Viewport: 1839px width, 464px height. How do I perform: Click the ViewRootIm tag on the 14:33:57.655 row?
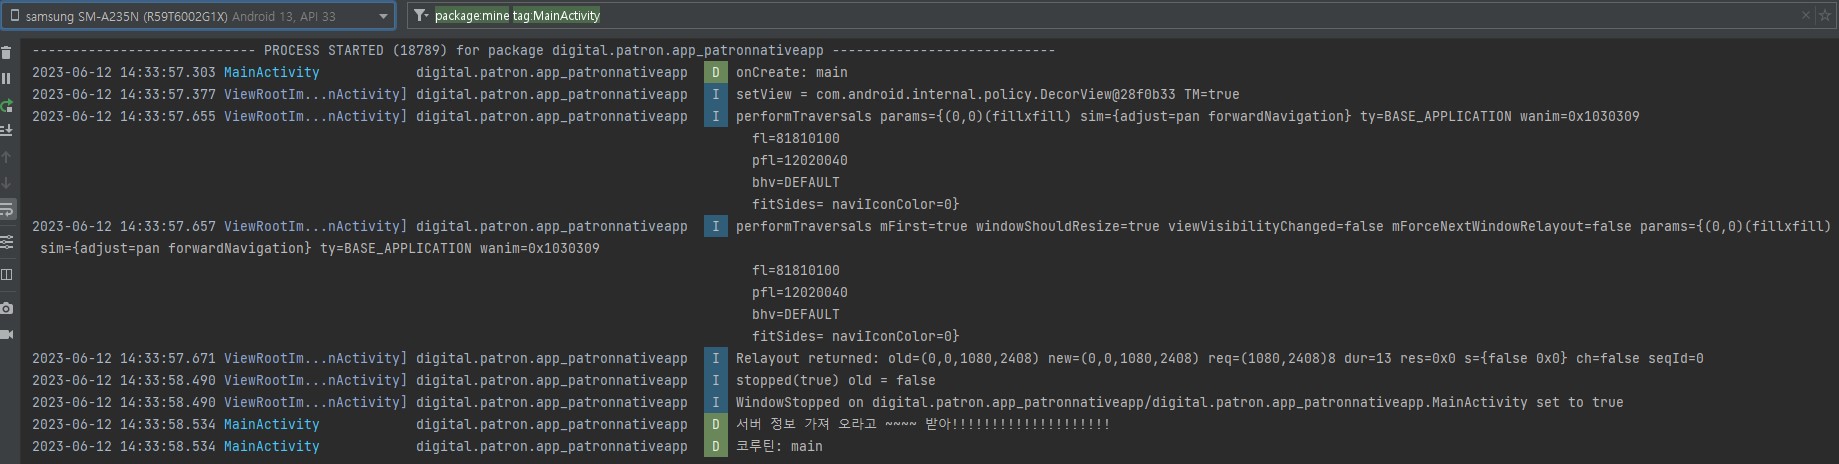(316, 116)
